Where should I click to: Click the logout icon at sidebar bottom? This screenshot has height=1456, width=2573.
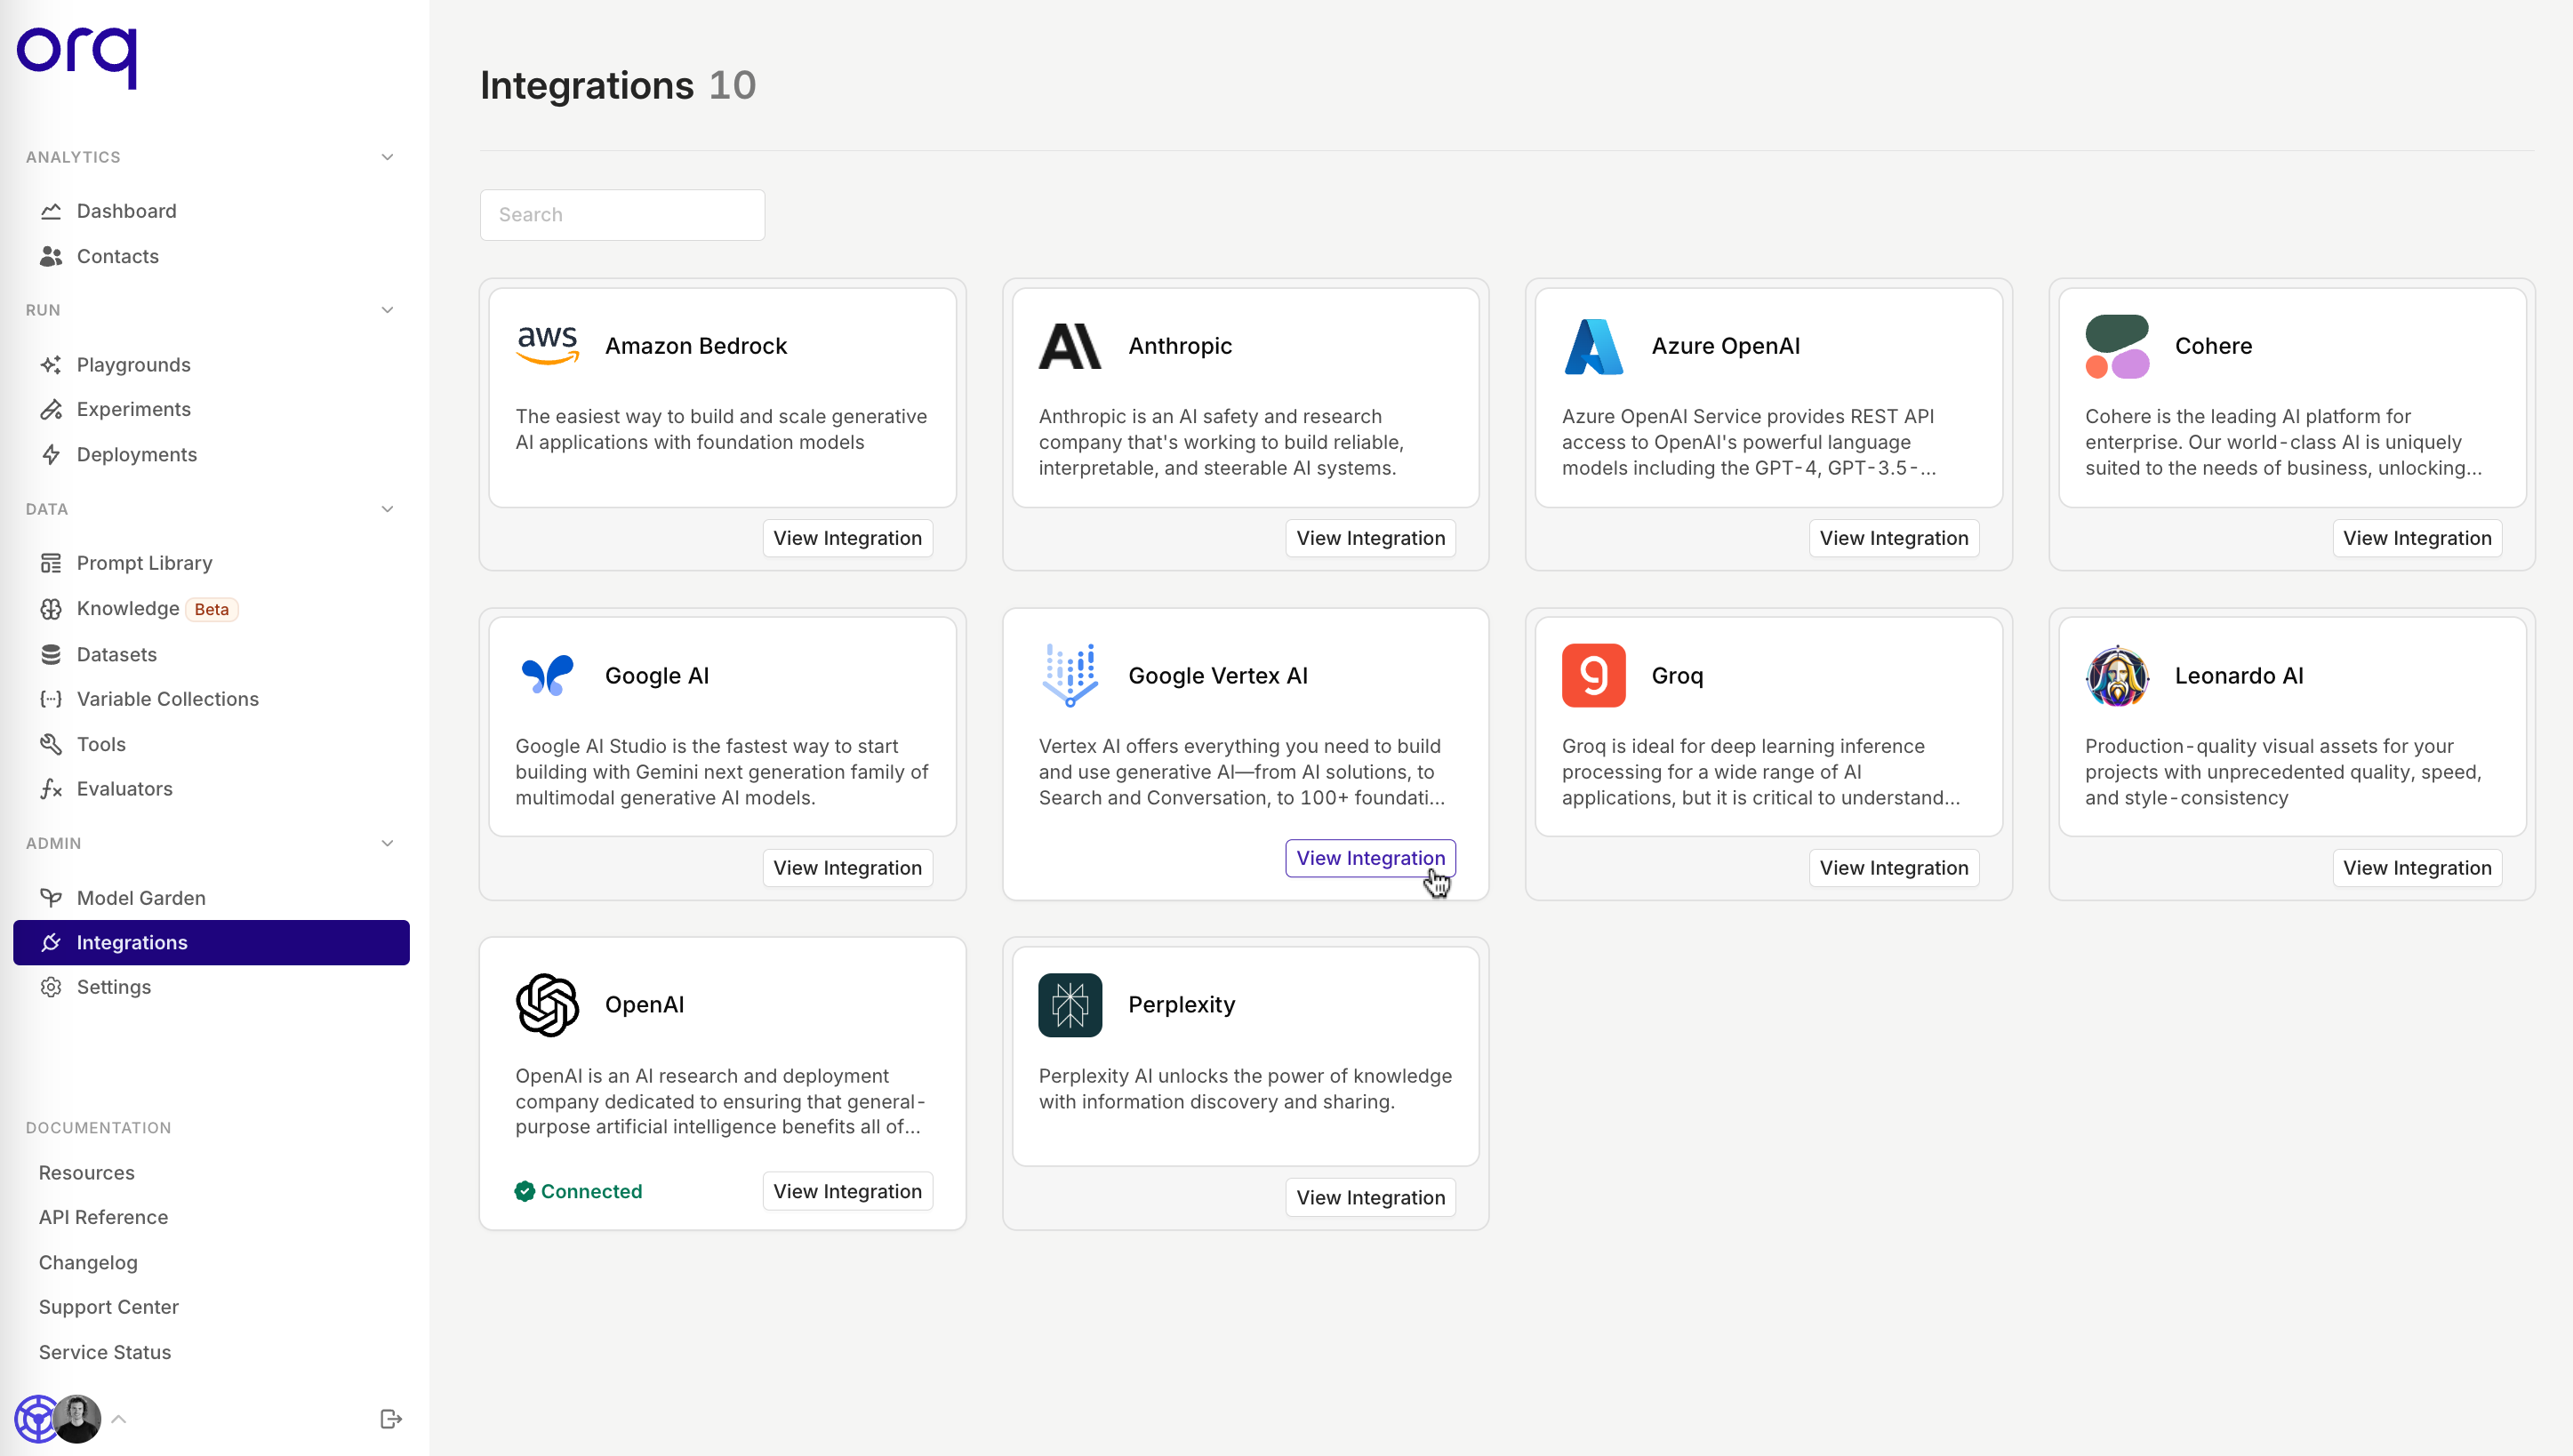(x=391, y=1419)
